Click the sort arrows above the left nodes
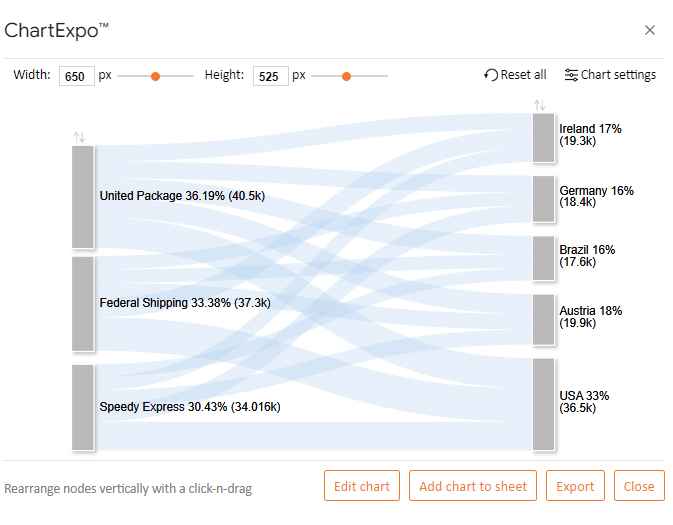This screenshot has height=525, width=673. tap(79, 137)
